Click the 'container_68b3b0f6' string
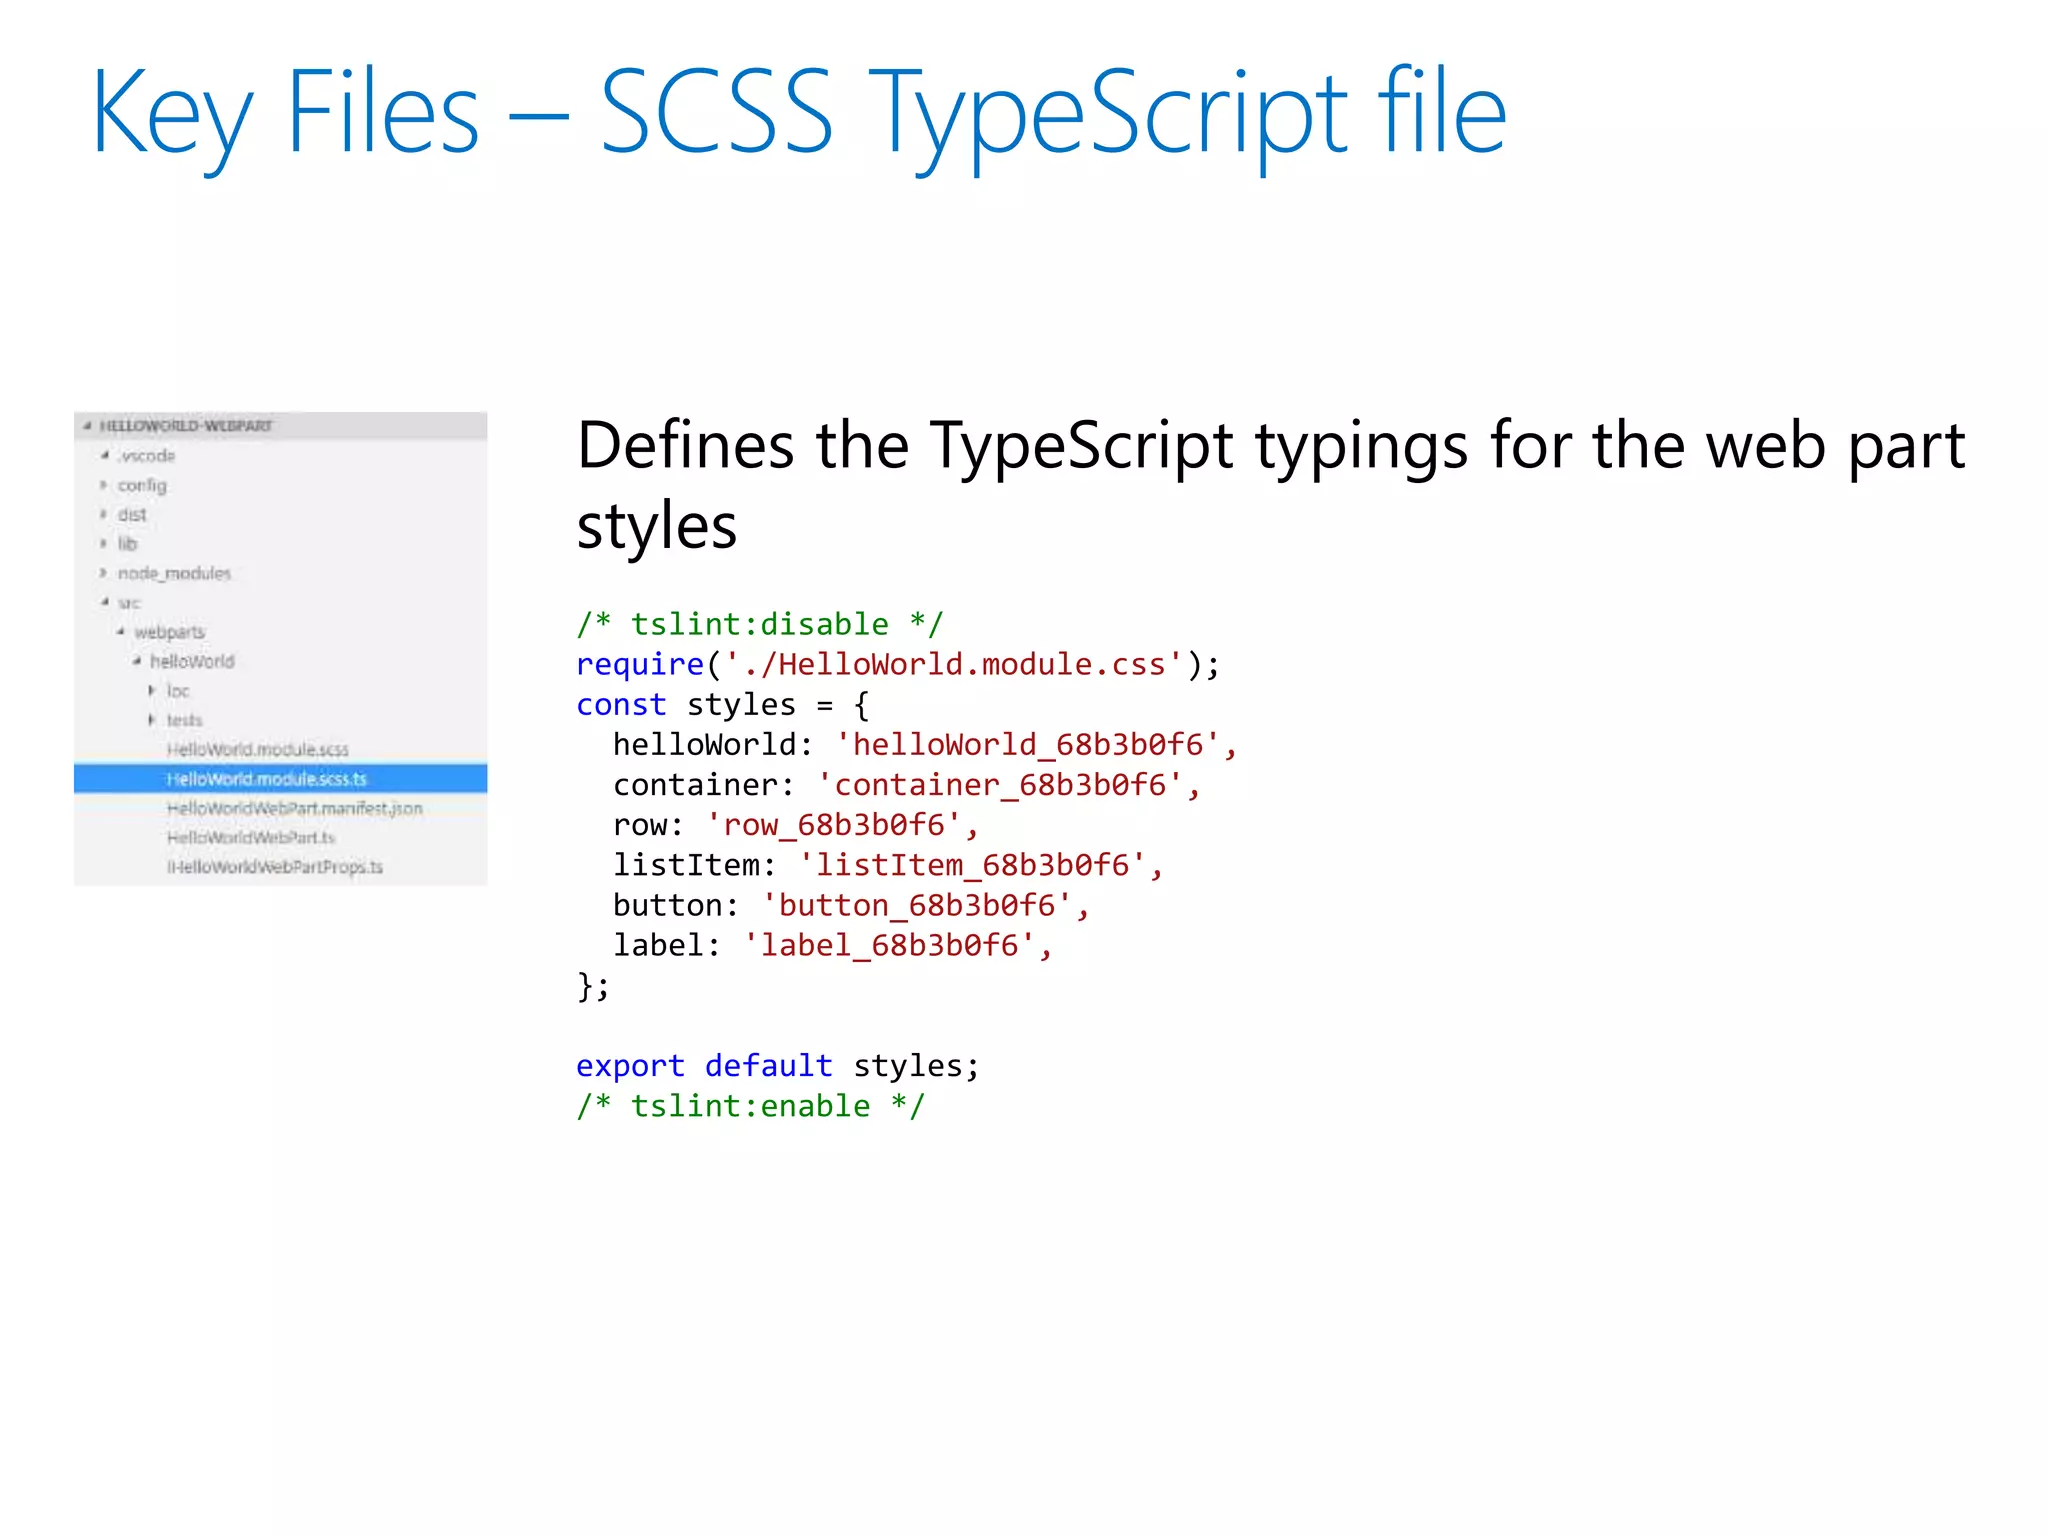The width and height of the screenshot is (2048, 1536). point(1000,785)
